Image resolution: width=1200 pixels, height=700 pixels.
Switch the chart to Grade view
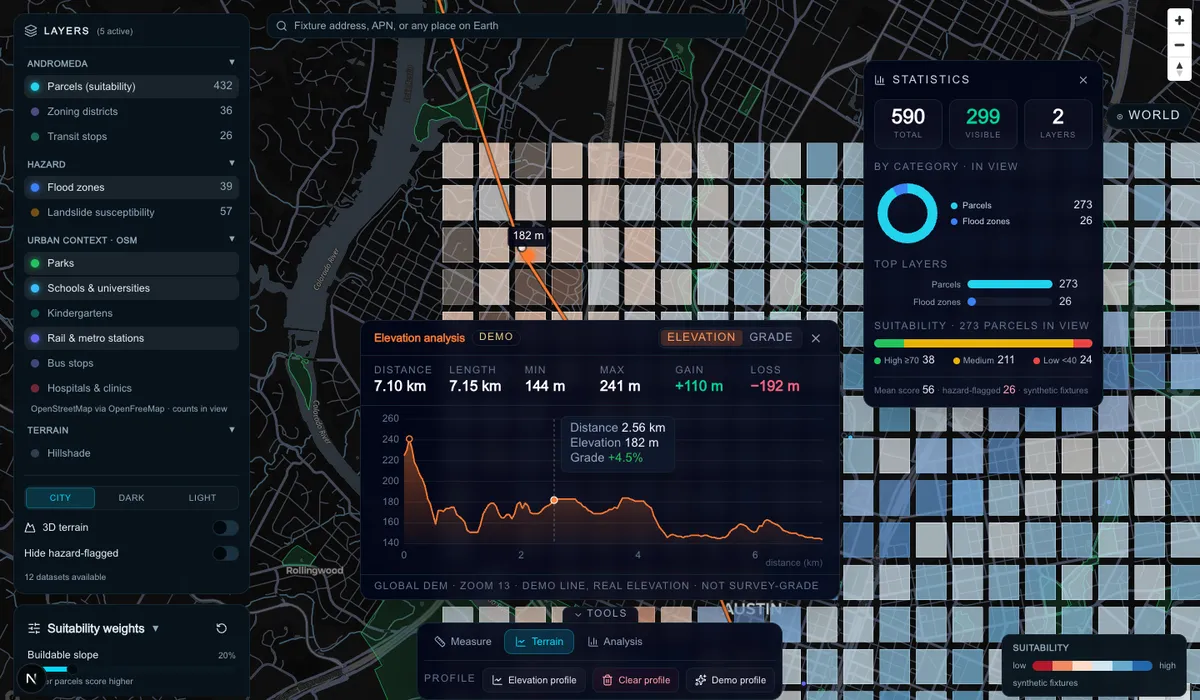coord(771,338)
